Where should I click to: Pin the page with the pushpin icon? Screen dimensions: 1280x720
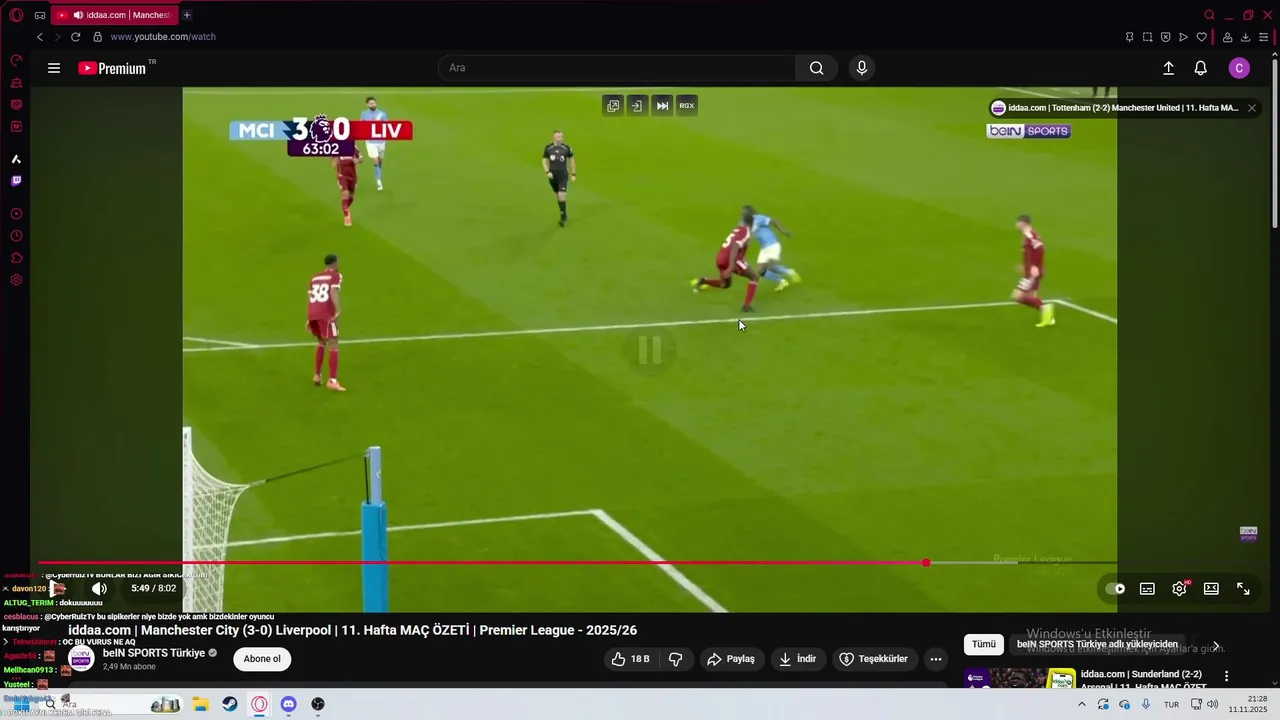click(x=1129, y=37)
